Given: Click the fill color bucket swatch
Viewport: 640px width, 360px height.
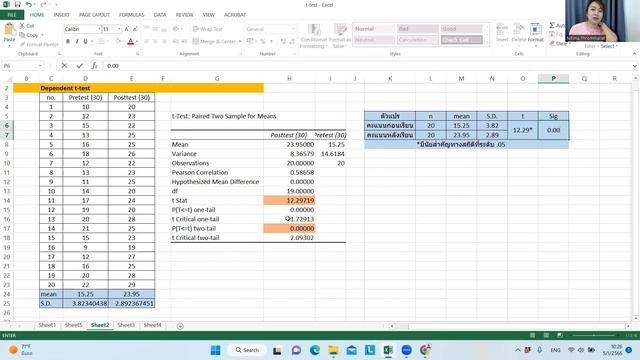Looking at the screenshot, I should click(118, 41).
